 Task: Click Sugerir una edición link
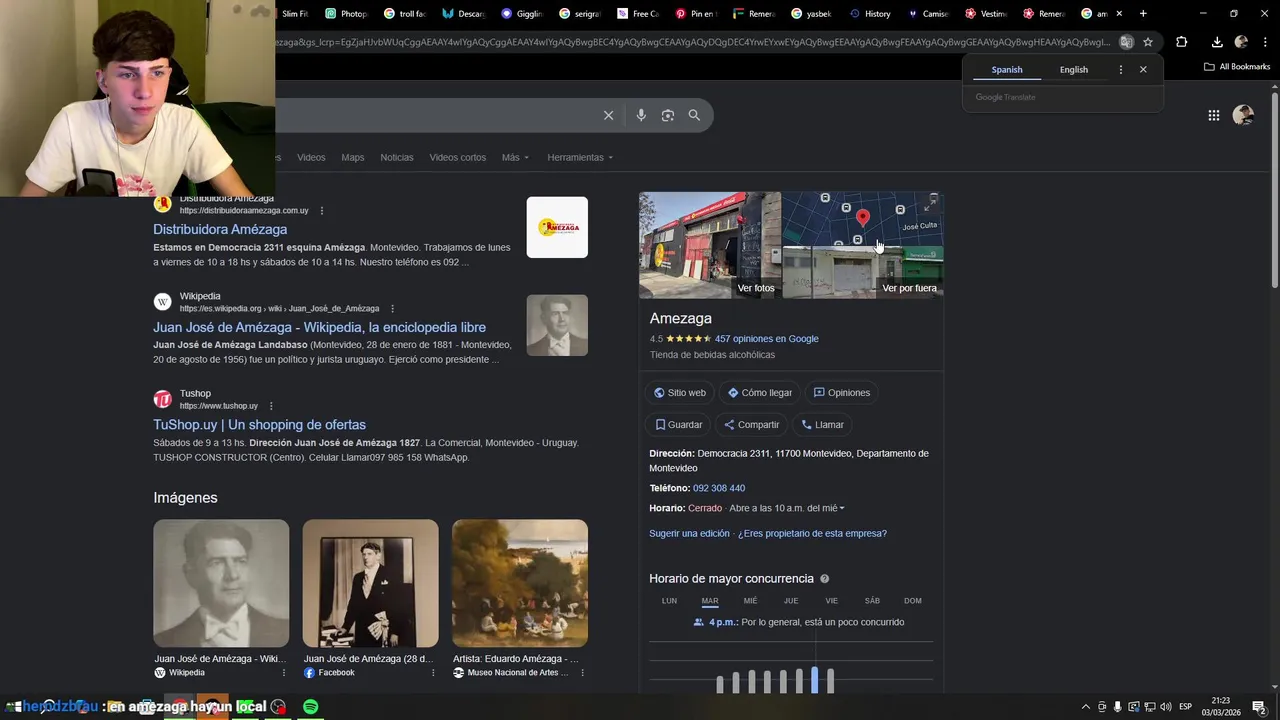(x=689, y=534)
